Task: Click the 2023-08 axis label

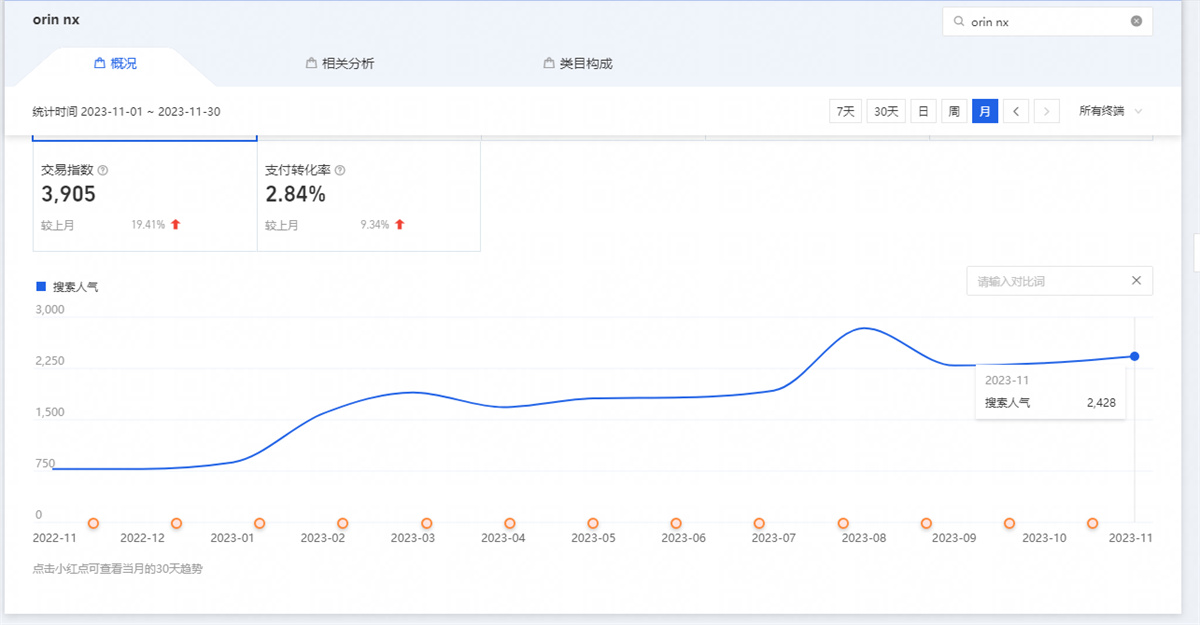Action: [863, 538]
